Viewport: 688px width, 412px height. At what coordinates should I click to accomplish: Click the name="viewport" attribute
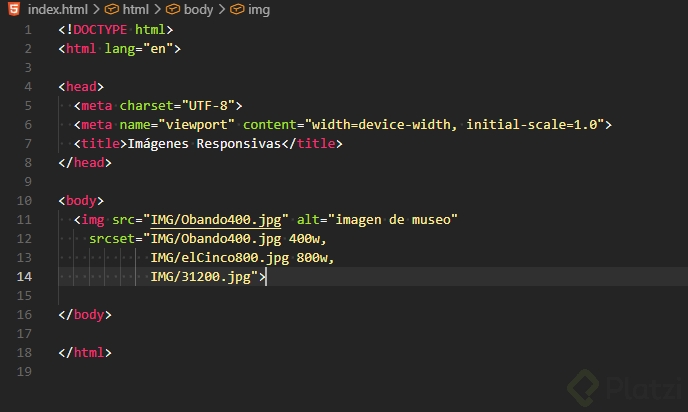(x=177, y=125)
